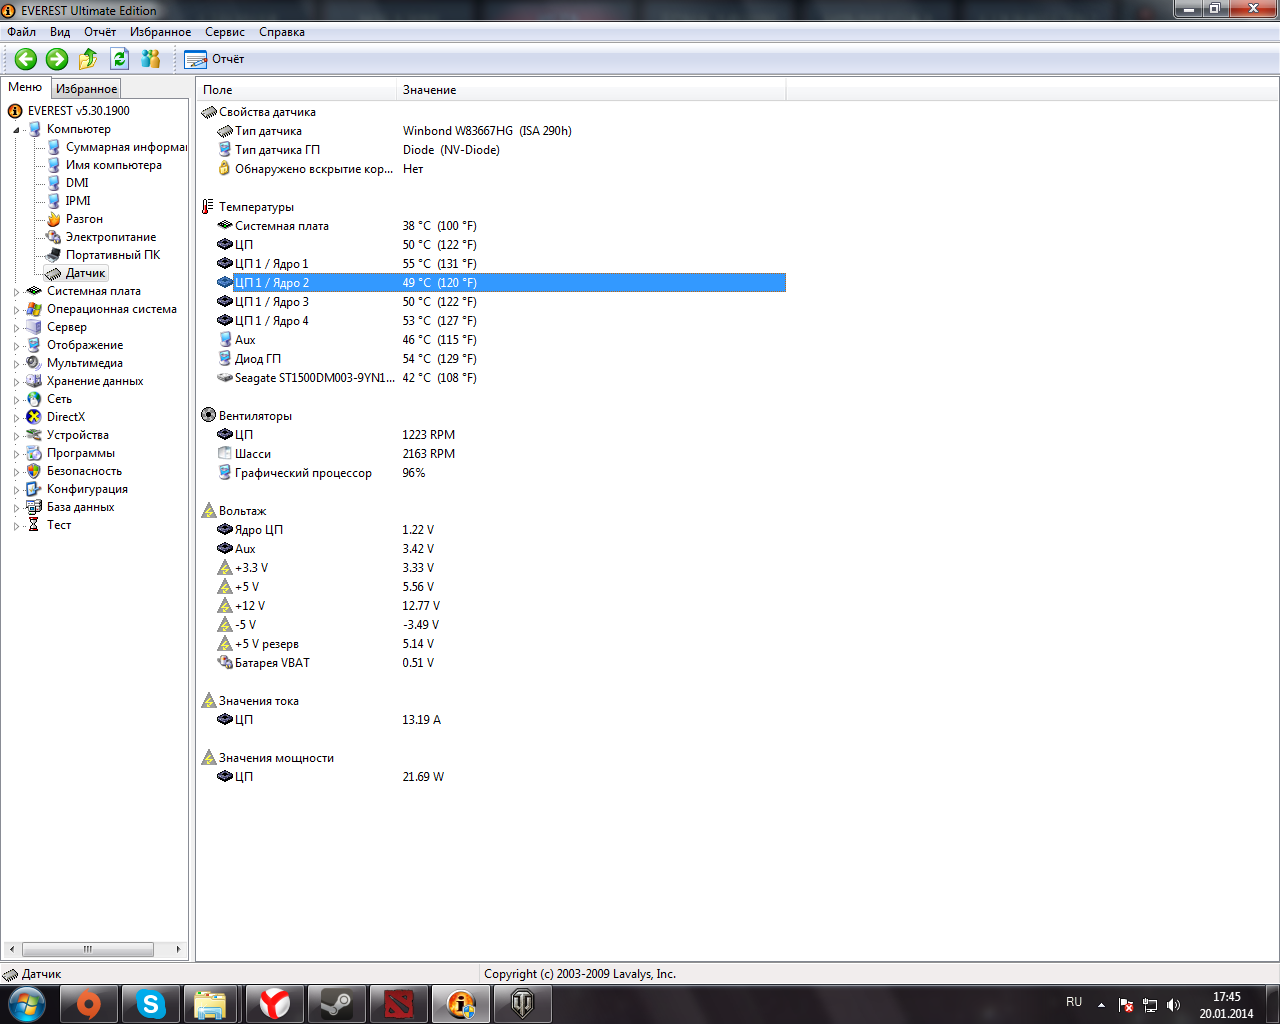
Task: Open Skype from the taskbar
Action: (x=150, y=1004)
